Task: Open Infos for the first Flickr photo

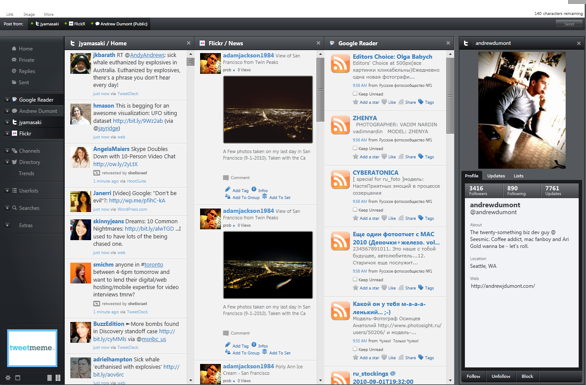Action: (x=259, y=190)
